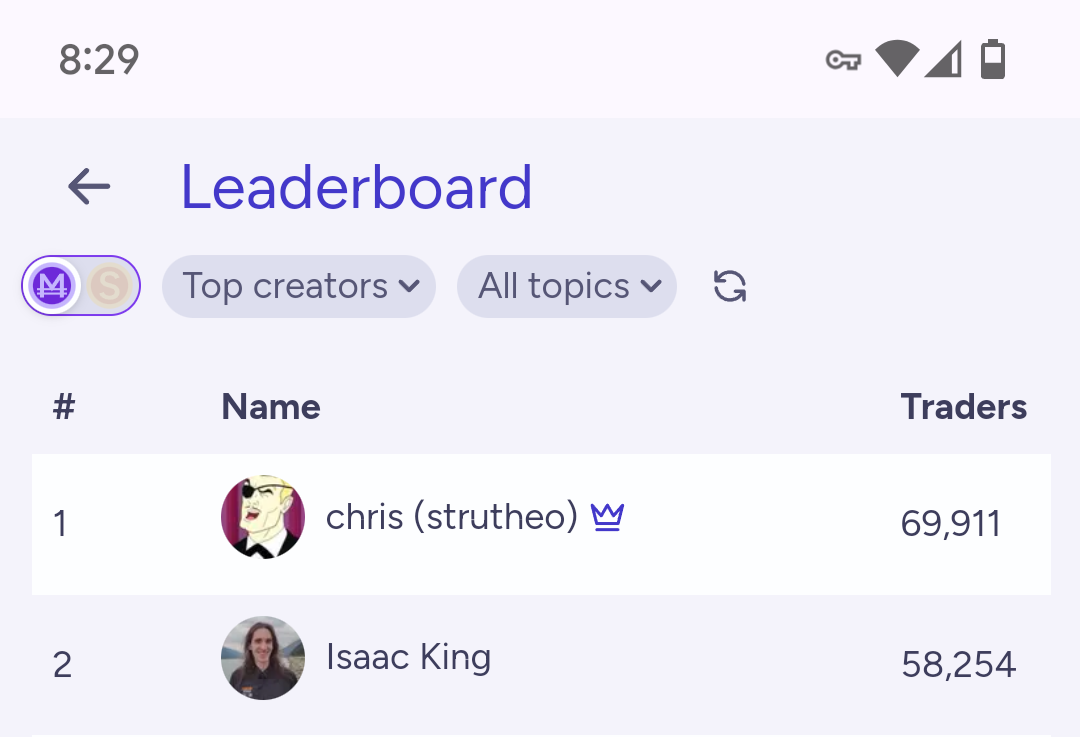Screen dimensions: 1080x737
Task: Open Isaac King's profile link
Action: [x=408, y=658]
